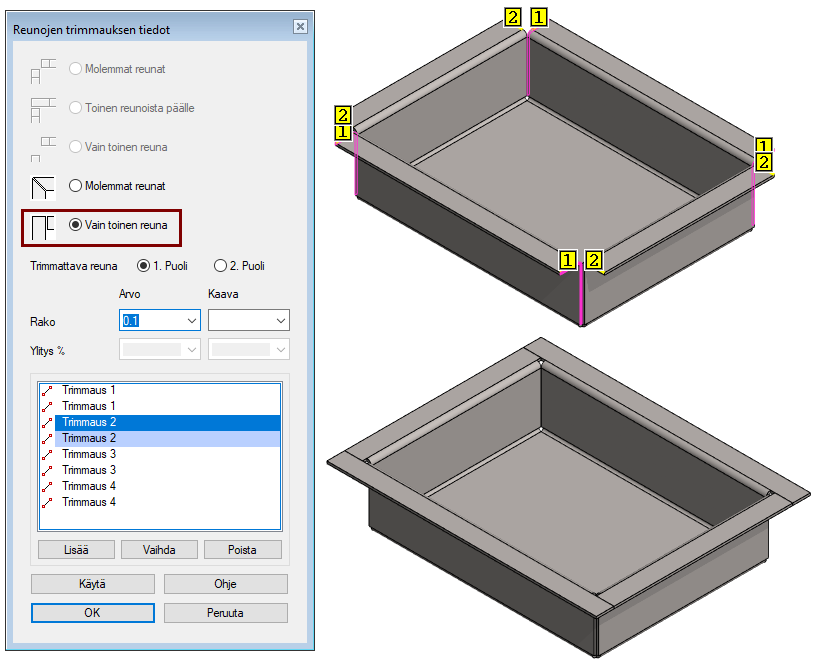Click the red line icon of first Trimmaus 1

pyautogui.click(x=47, y=391)
